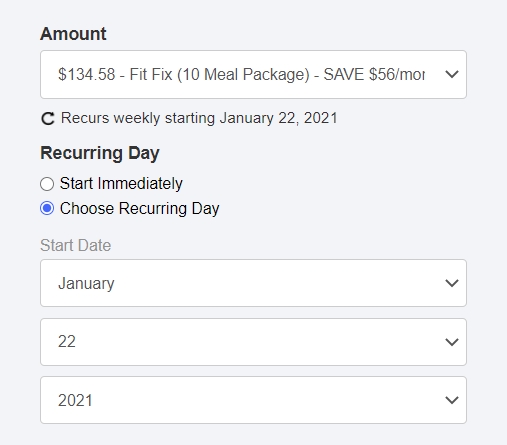Click the Recurs weekly starting January 22 text
This screenshot has width=507, height=445.
point(199,118)
